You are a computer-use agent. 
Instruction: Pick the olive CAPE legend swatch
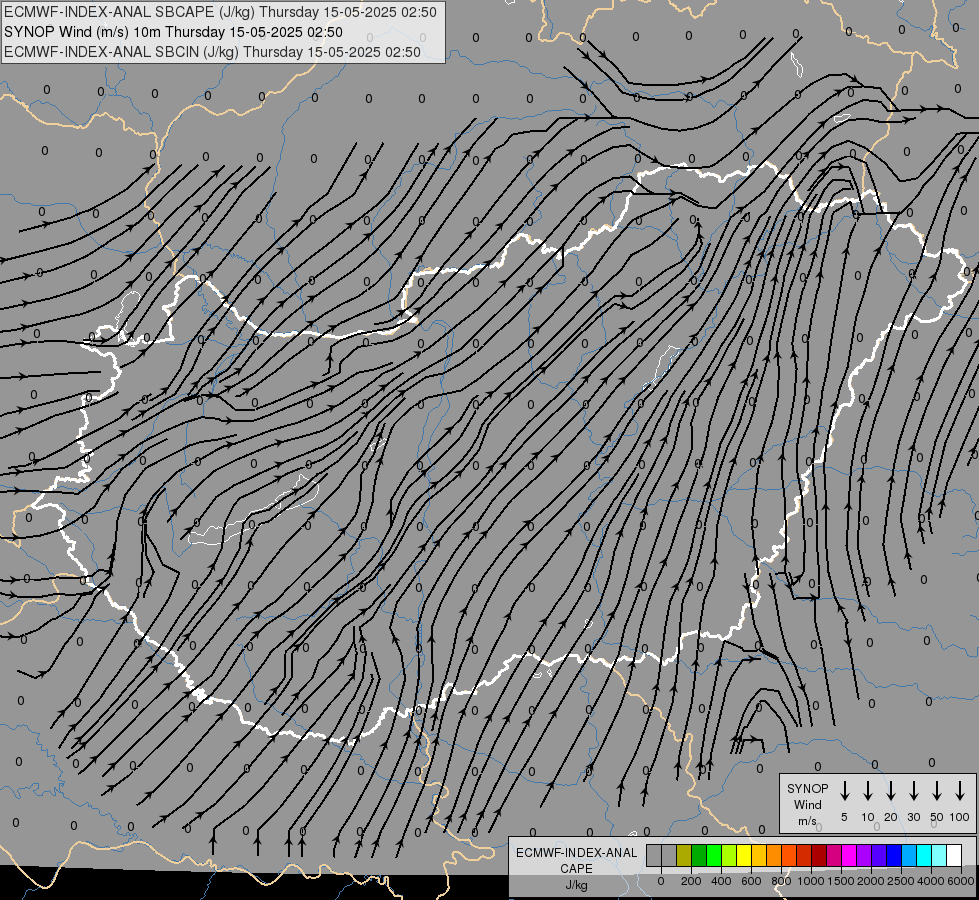tap(684, 855)
